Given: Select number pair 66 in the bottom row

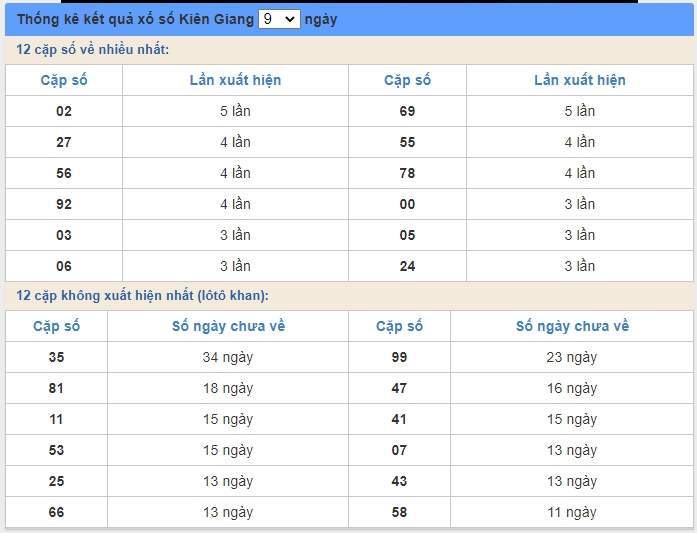Looking at the screenshot, I should click(x=56, y=512).
